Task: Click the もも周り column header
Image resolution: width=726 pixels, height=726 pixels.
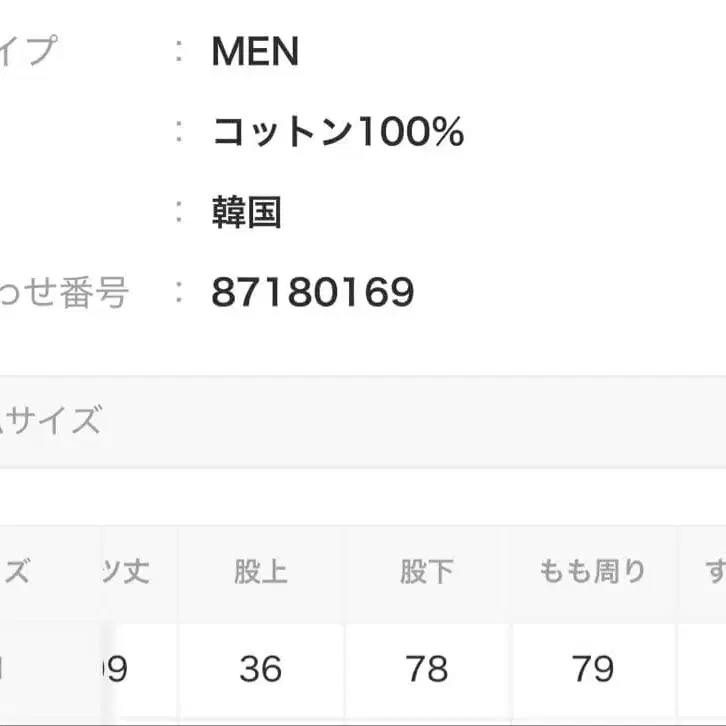Action: click(593, 572)
